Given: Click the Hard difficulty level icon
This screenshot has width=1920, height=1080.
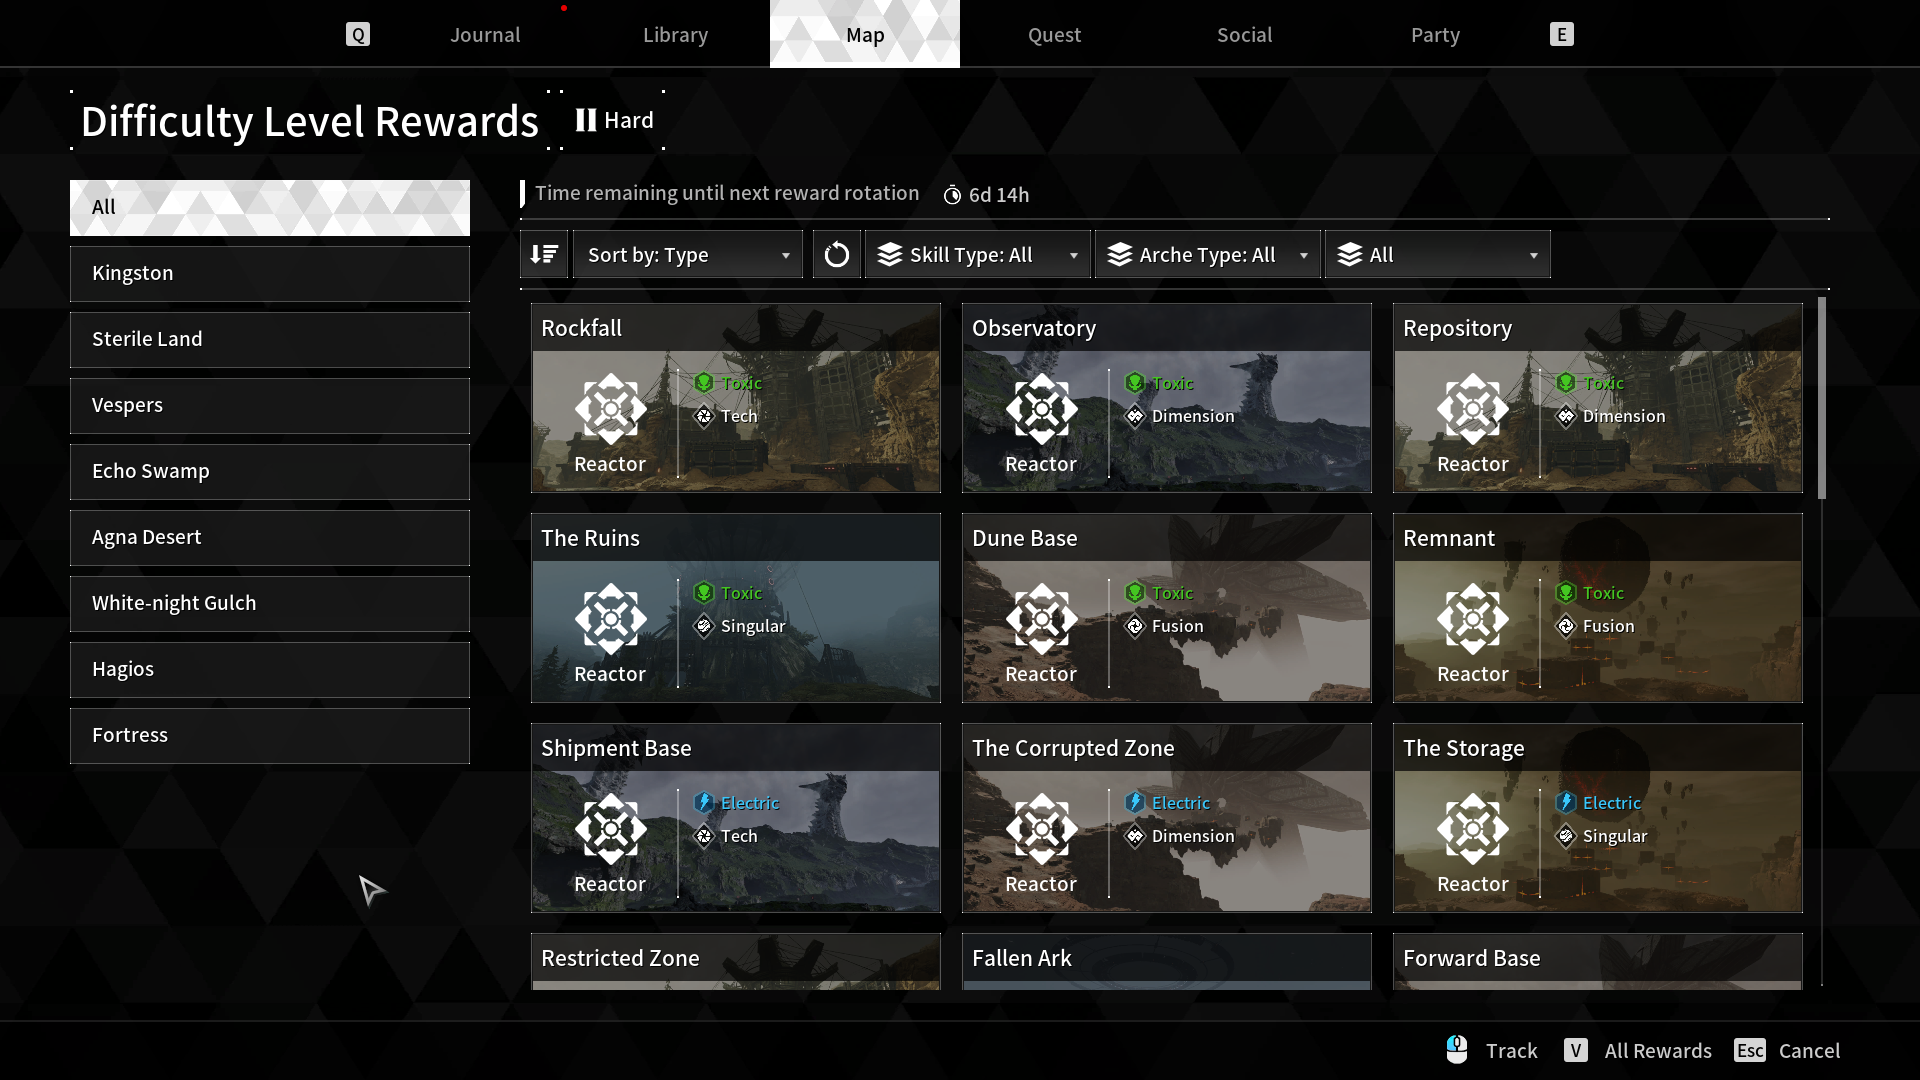Looking at the screenshot, I should 586,120.
